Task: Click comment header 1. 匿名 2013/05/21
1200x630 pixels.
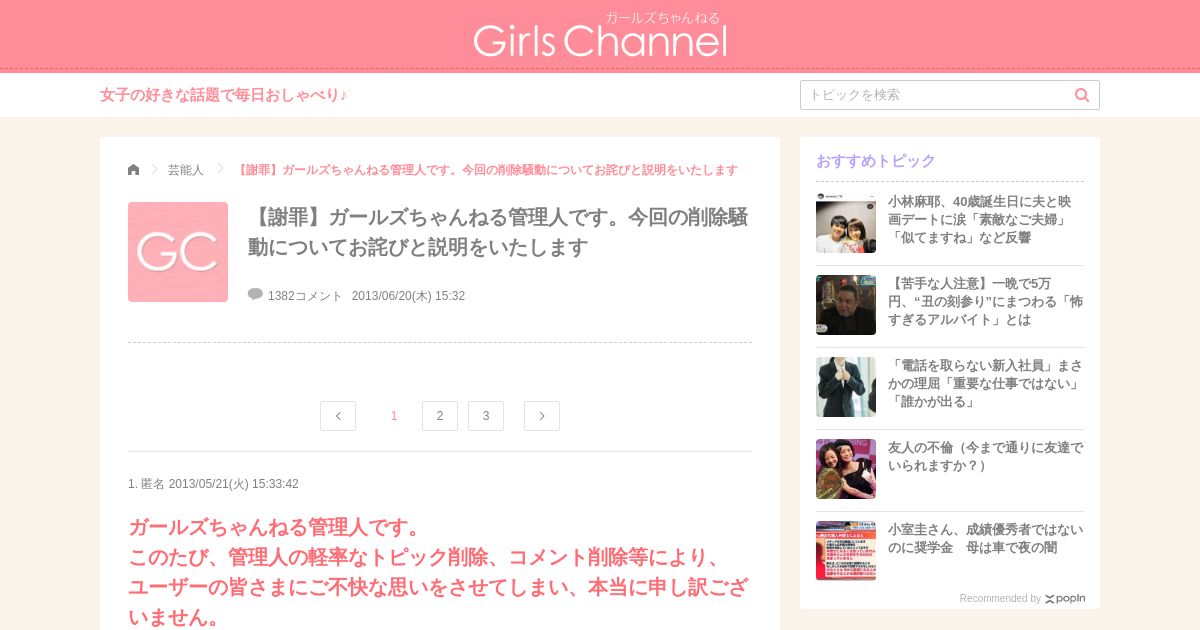Action: (x=213, y=484)
